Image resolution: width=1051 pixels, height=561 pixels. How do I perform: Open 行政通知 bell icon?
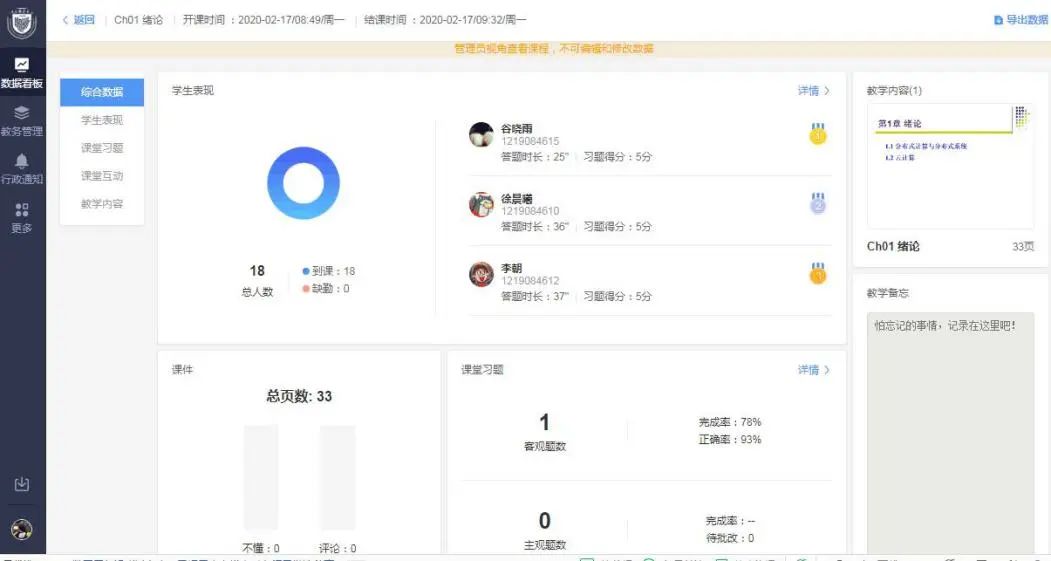coord(21,161)
